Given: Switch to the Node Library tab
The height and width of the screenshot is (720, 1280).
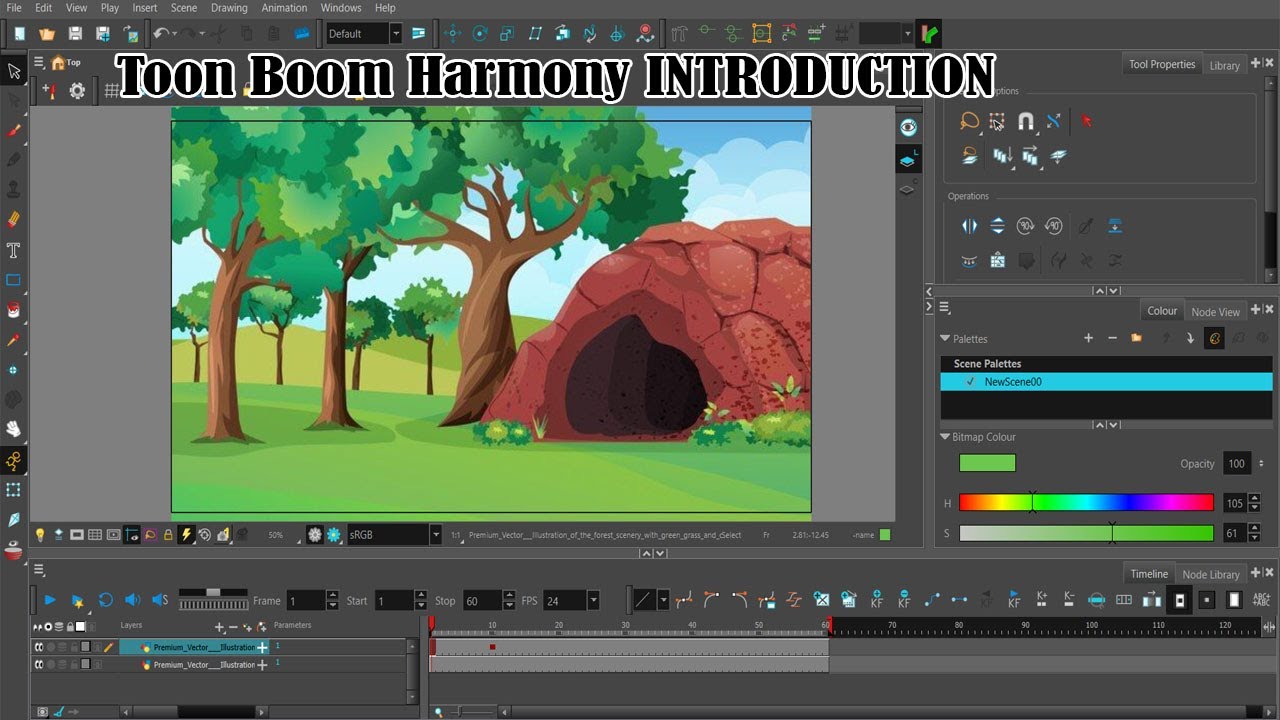Looking at the screenshot, I should (1210, 574).
